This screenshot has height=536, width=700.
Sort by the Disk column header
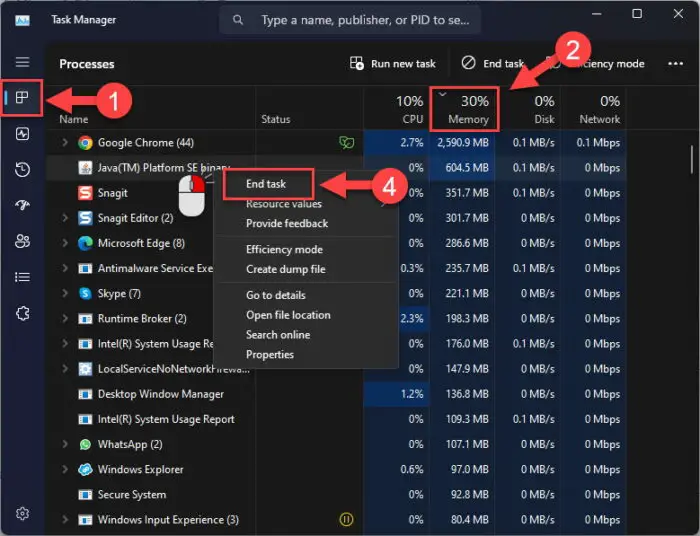(x=530, y=108)
